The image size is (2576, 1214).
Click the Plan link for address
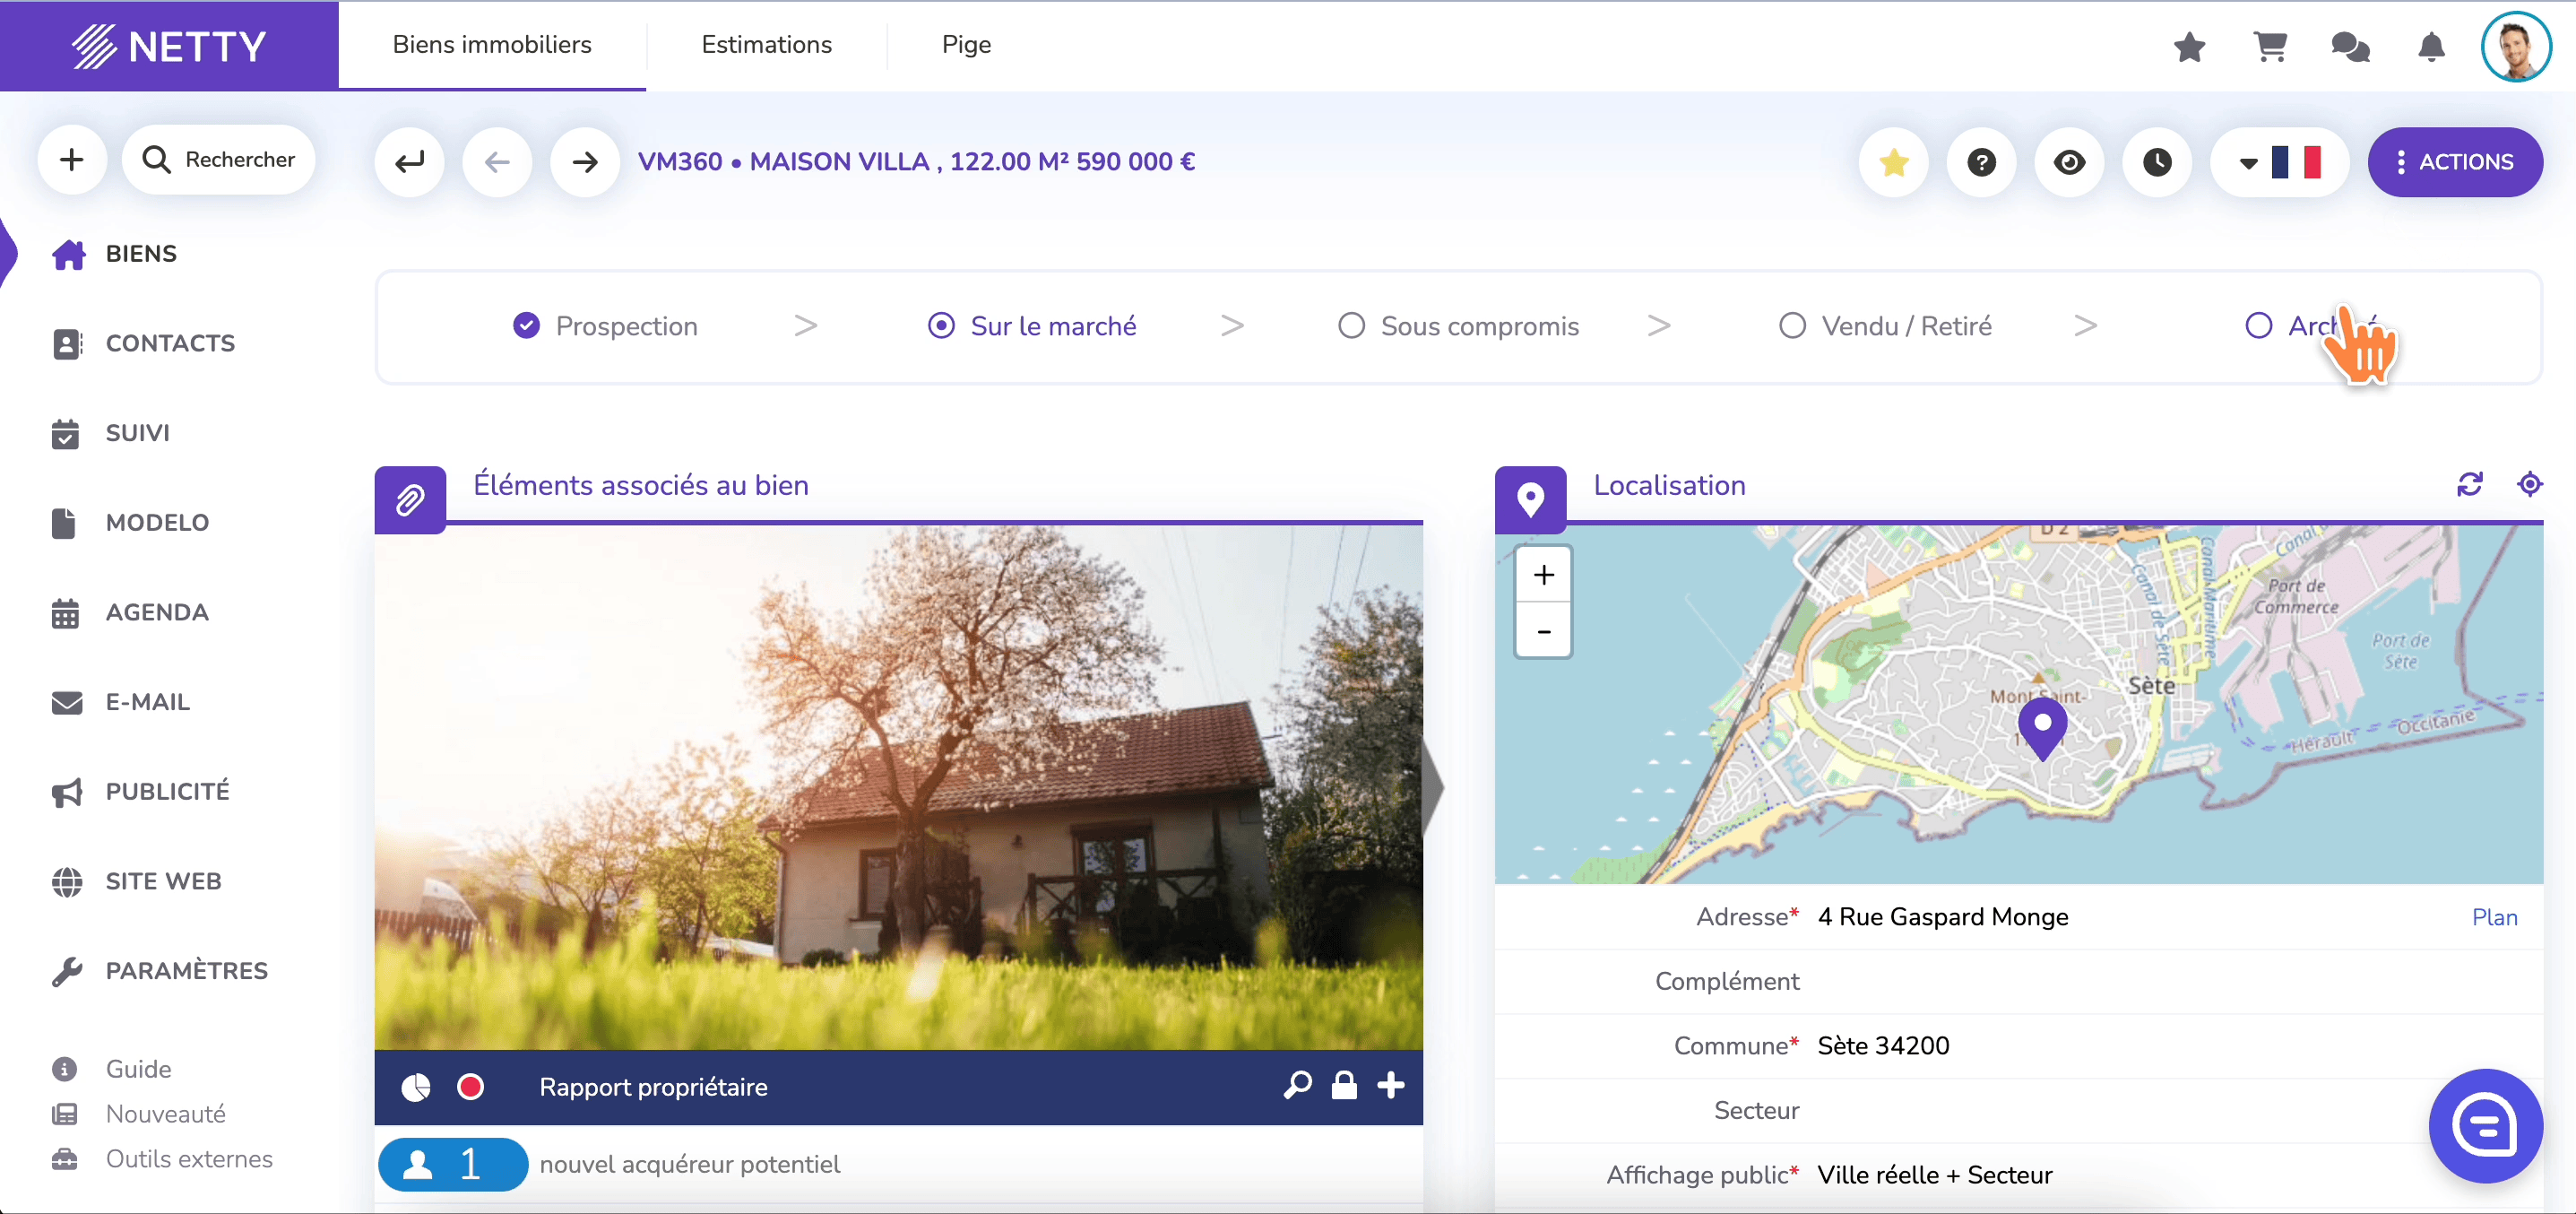[x=2495, y=916]
